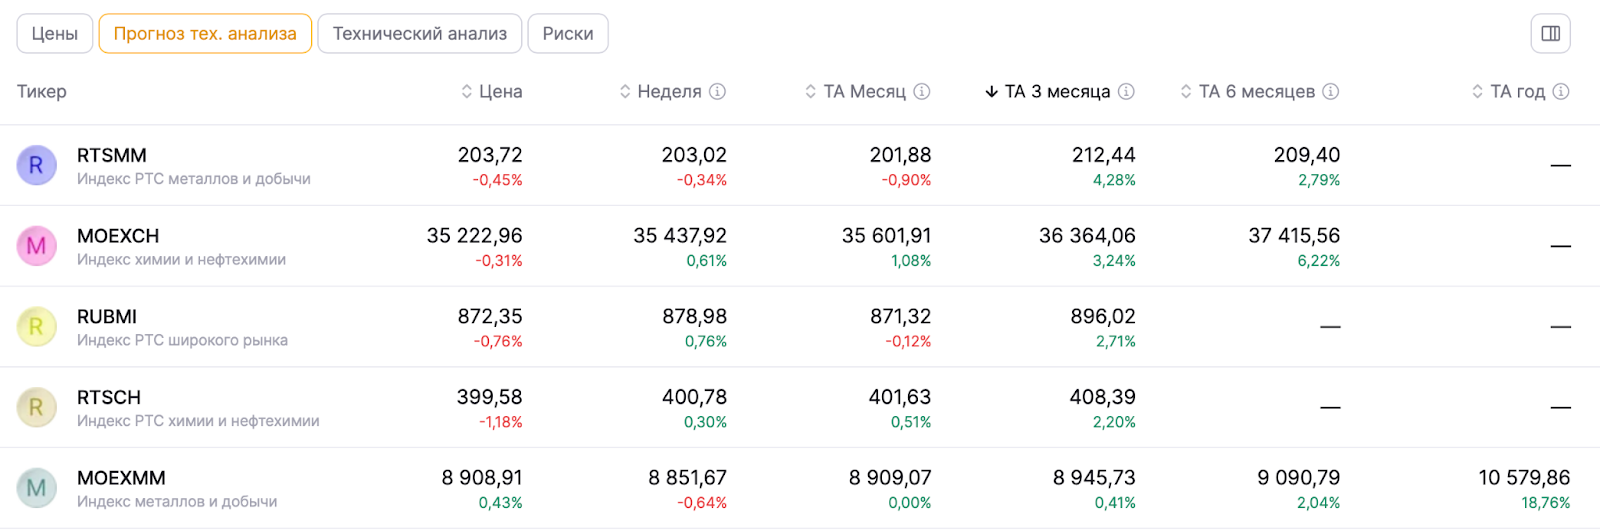Open the RTSCH ticker link
1600x530 pixels.
point(109,397)
